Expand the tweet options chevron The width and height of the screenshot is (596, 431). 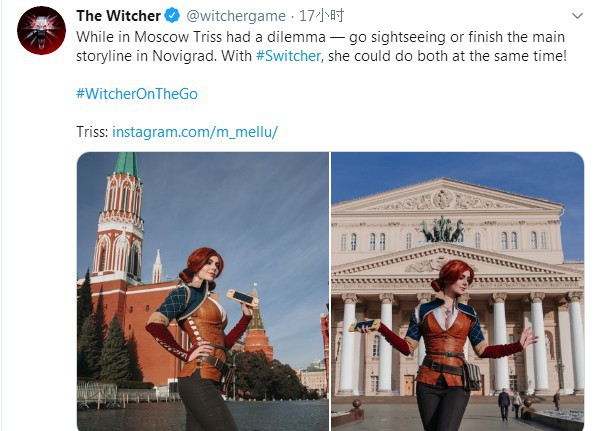[x=577, y=16]
